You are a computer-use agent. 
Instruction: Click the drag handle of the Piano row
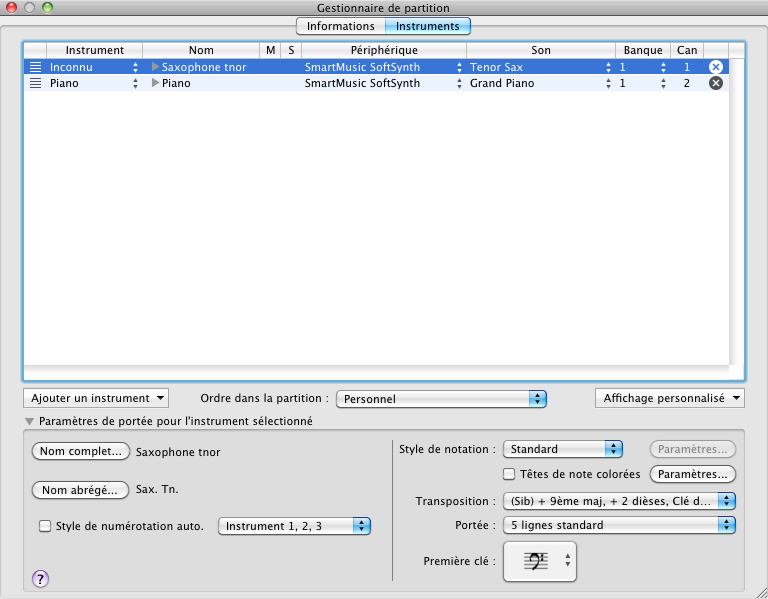point(36,84)
